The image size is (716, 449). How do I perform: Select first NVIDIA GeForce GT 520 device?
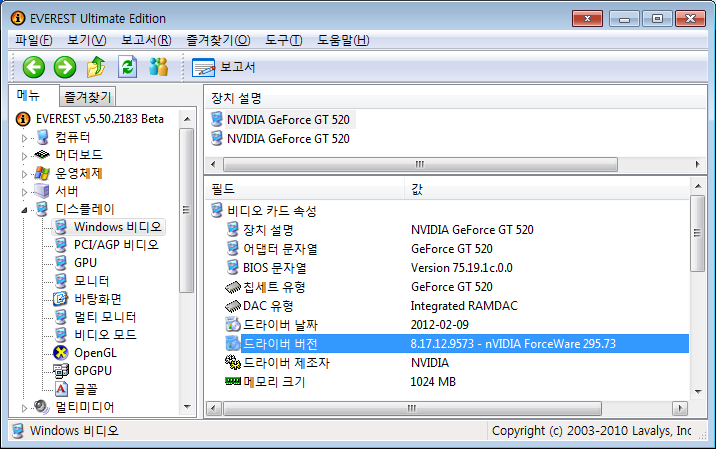pos(288,120)
